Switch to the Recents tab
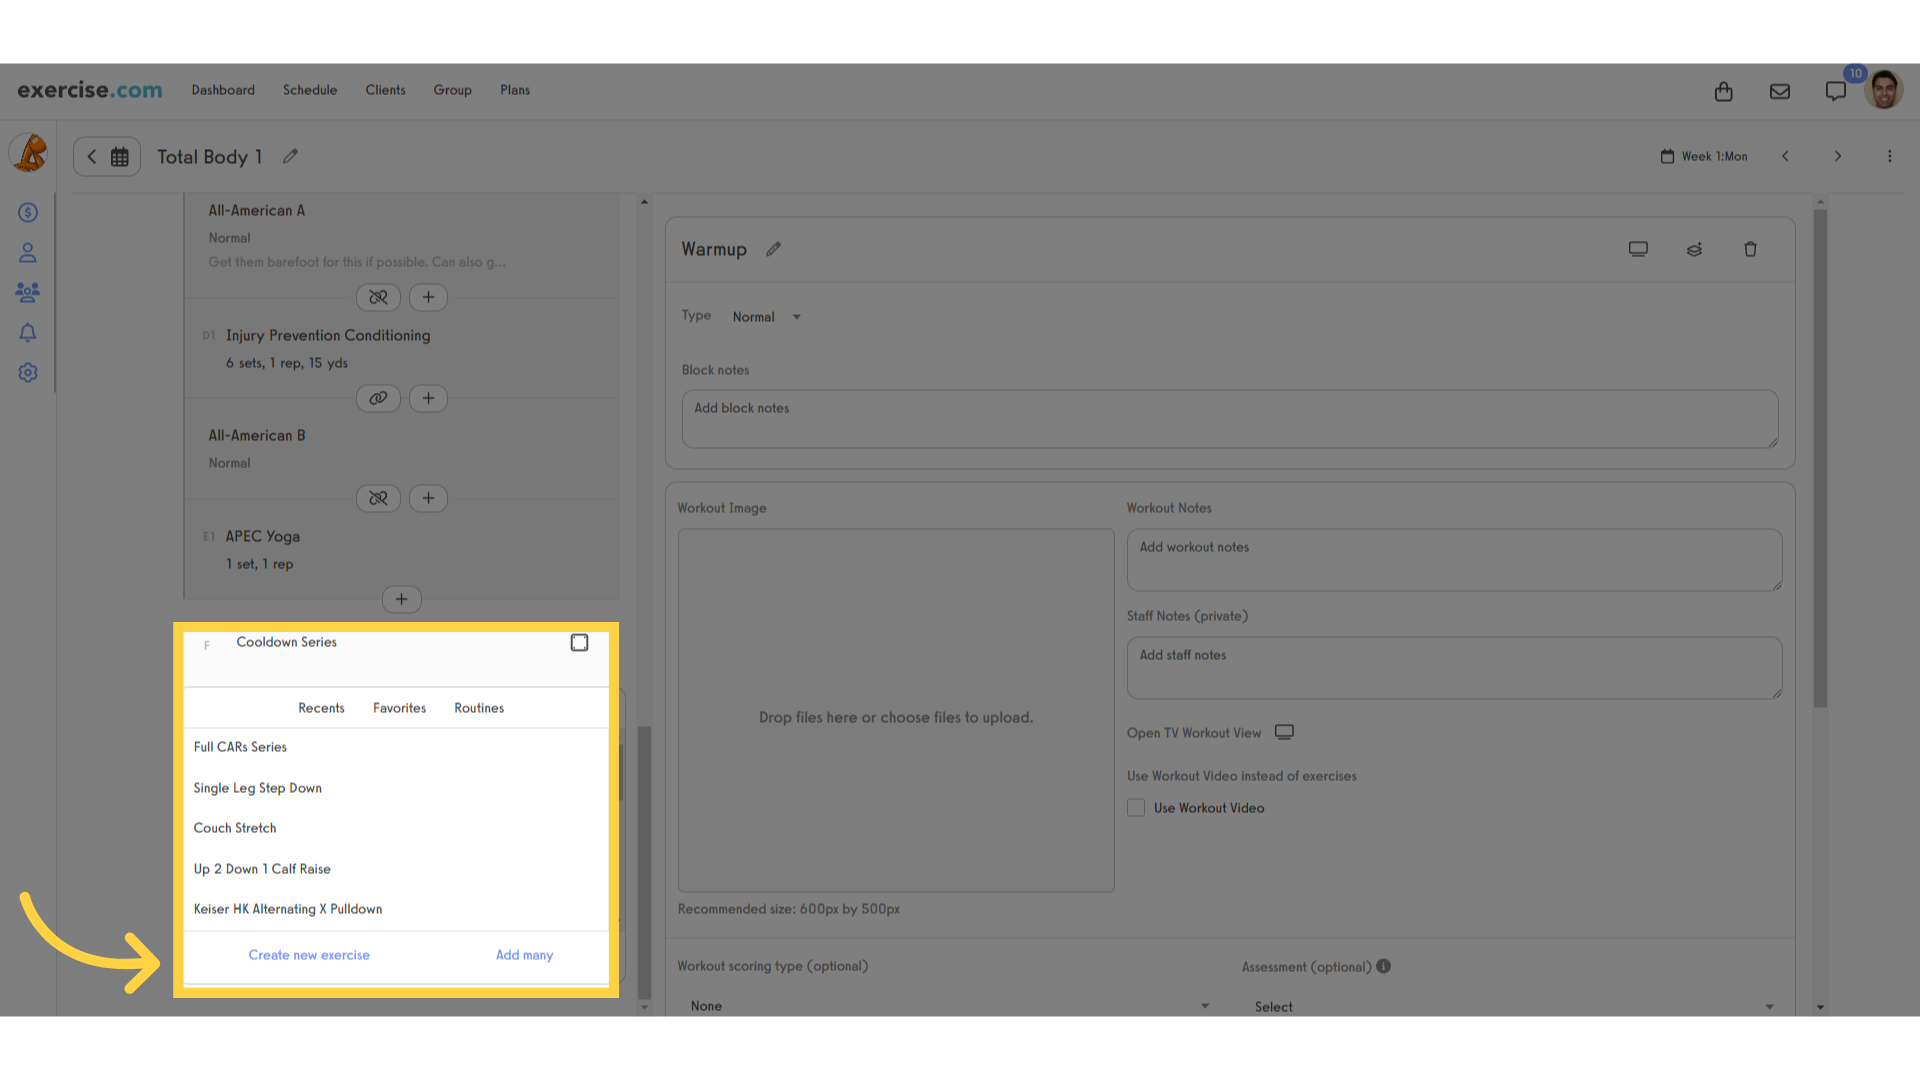Image resolution: width=1920 pixels, height=1080 pixels. [321, 708]
